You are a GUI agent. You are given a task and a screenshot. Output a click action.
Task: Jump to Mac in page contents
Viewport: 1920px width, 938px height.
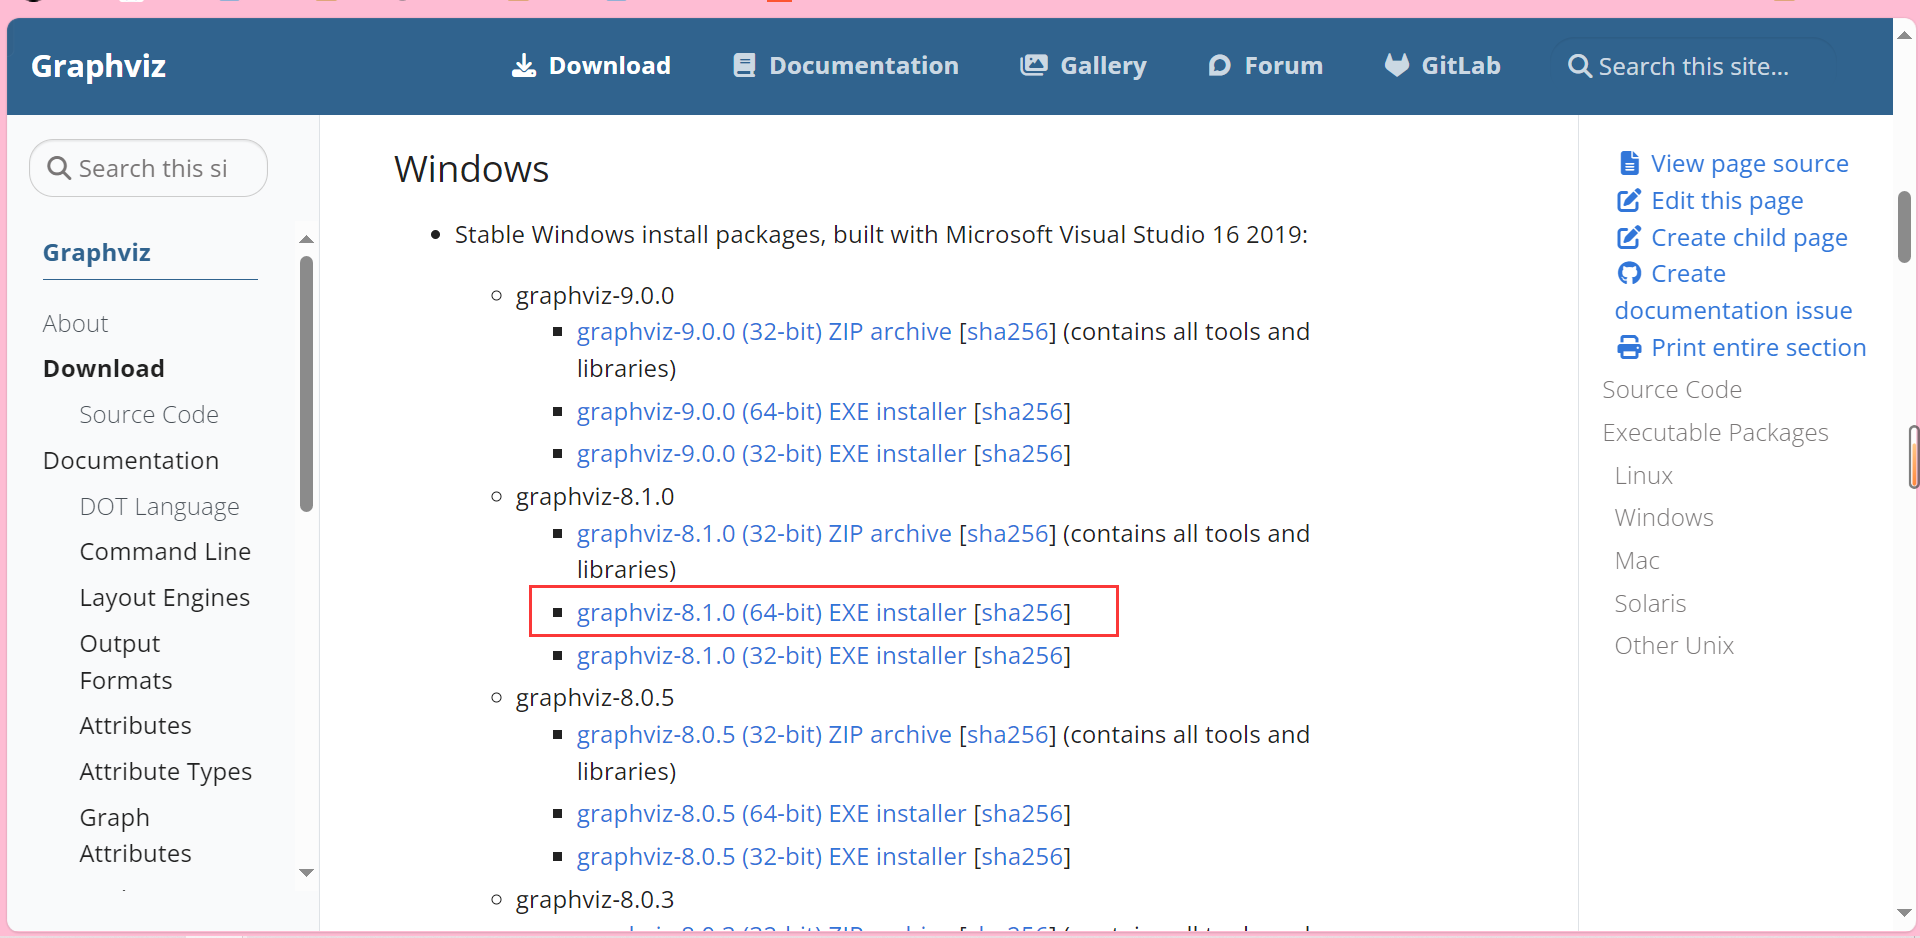coord(1637,560)
